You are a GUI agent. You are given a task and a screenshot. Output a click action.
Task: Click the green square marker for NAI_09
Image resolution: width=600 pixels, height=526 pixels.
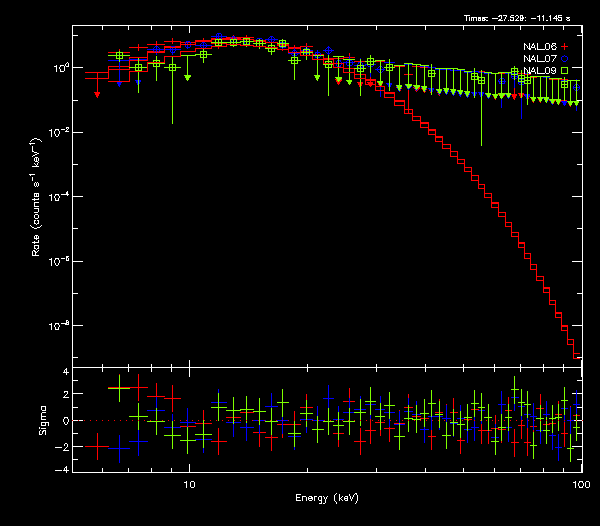click(x=564, y=71)
